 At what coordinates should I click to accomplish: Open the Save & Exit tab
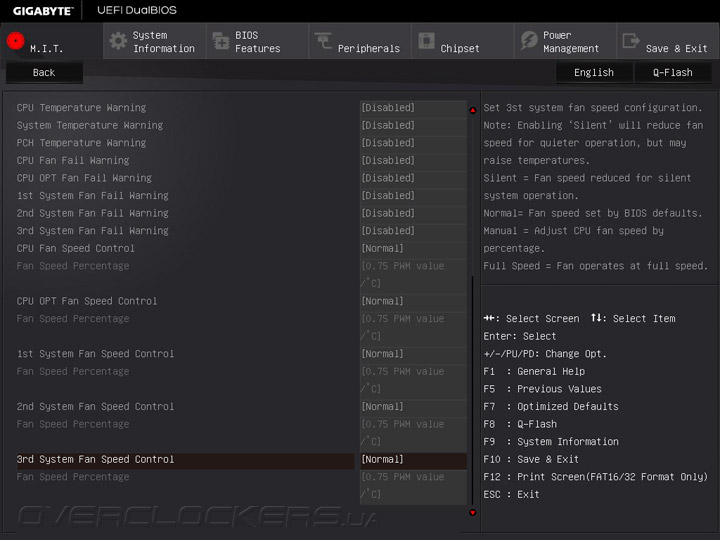(668, 41)
